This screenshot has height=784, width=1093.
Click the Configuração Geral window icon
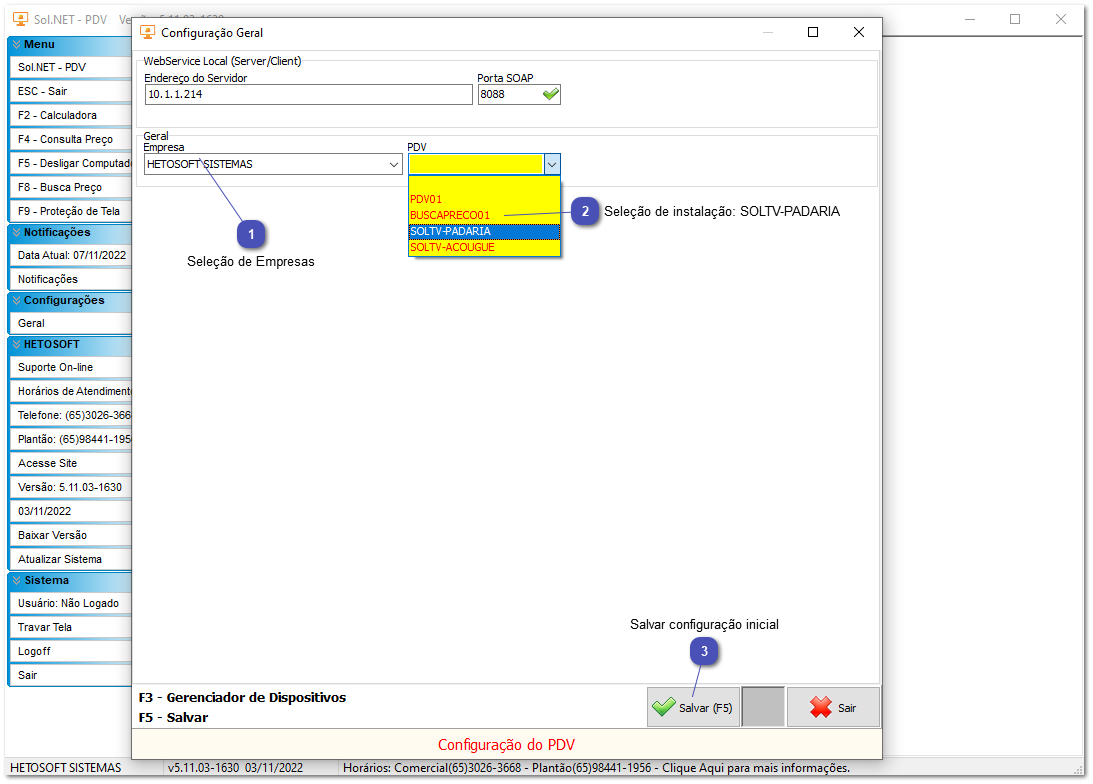(x=148, y=32)
